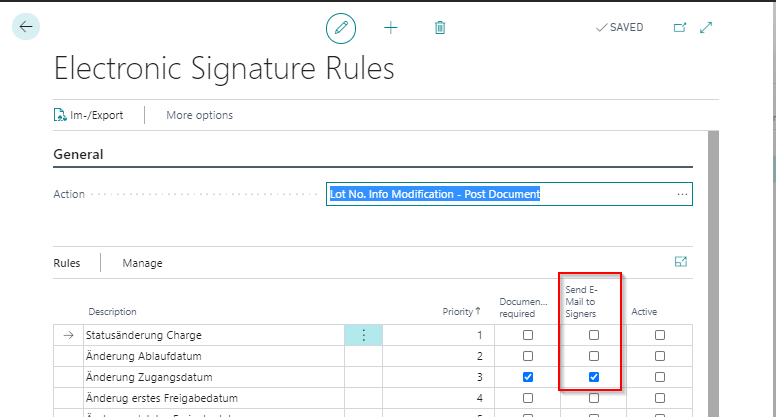Click Send E-Mail to Signers header

tap(582, 302)
